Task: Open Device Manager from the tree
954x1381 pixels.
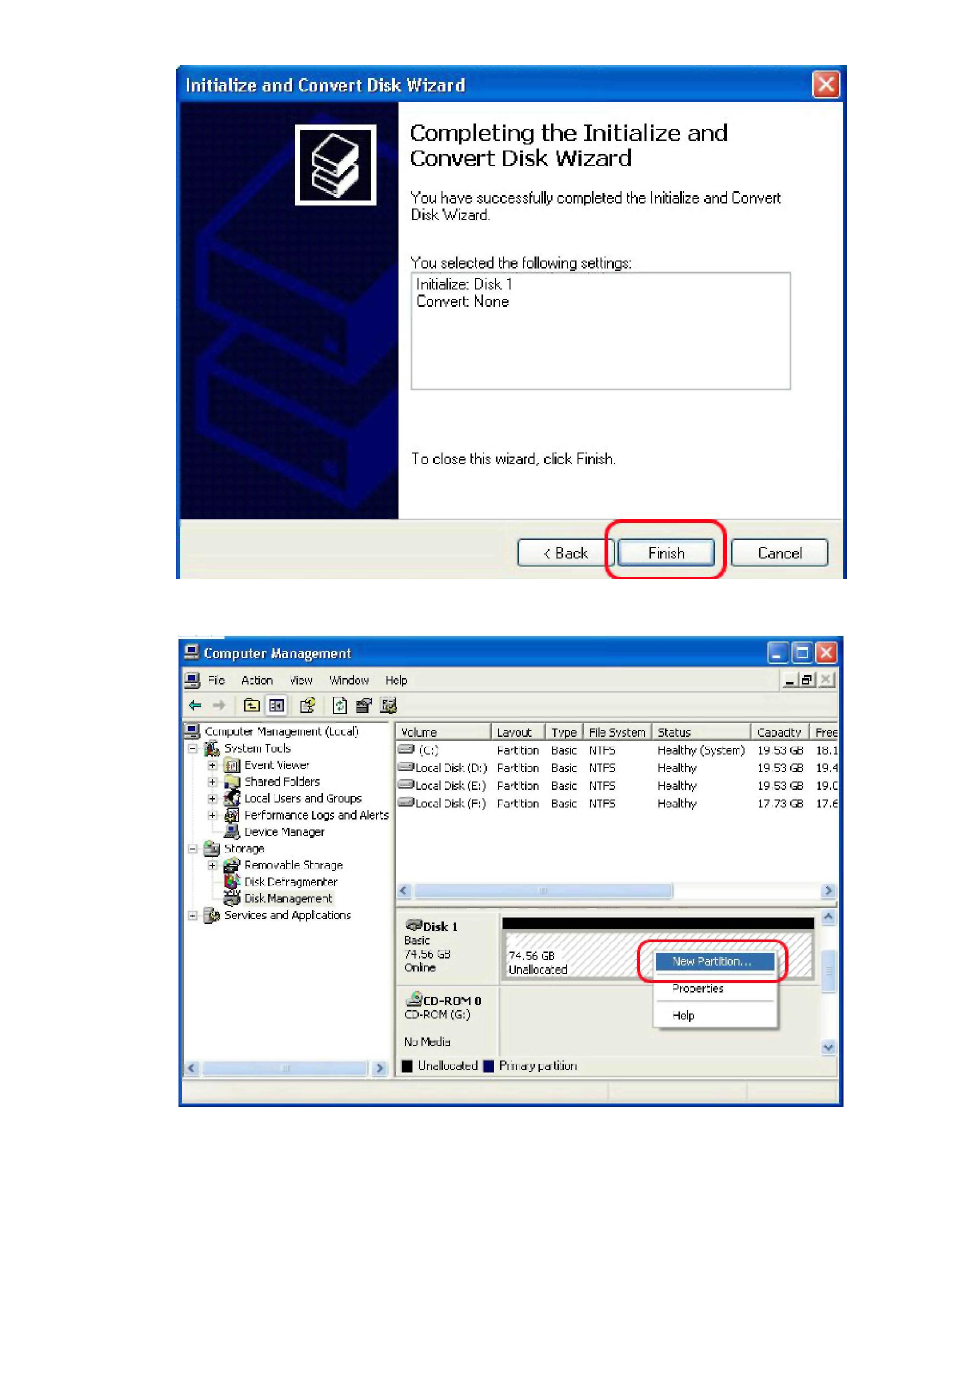Action: pyautogui.click(x=284, y=832)
